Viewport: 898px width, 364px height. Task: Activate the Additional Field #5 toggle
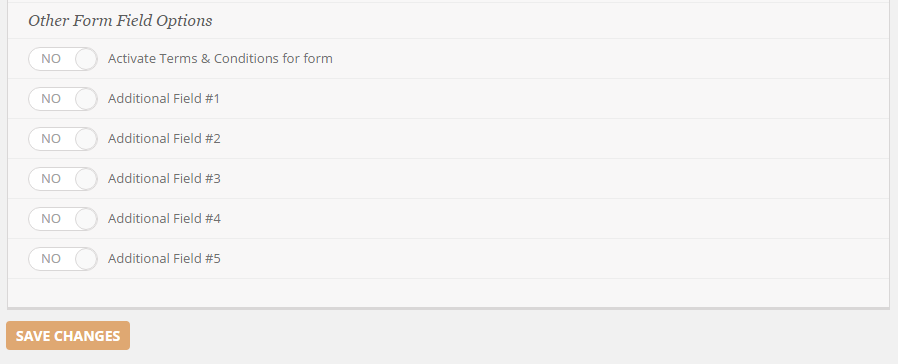point(63,259)
